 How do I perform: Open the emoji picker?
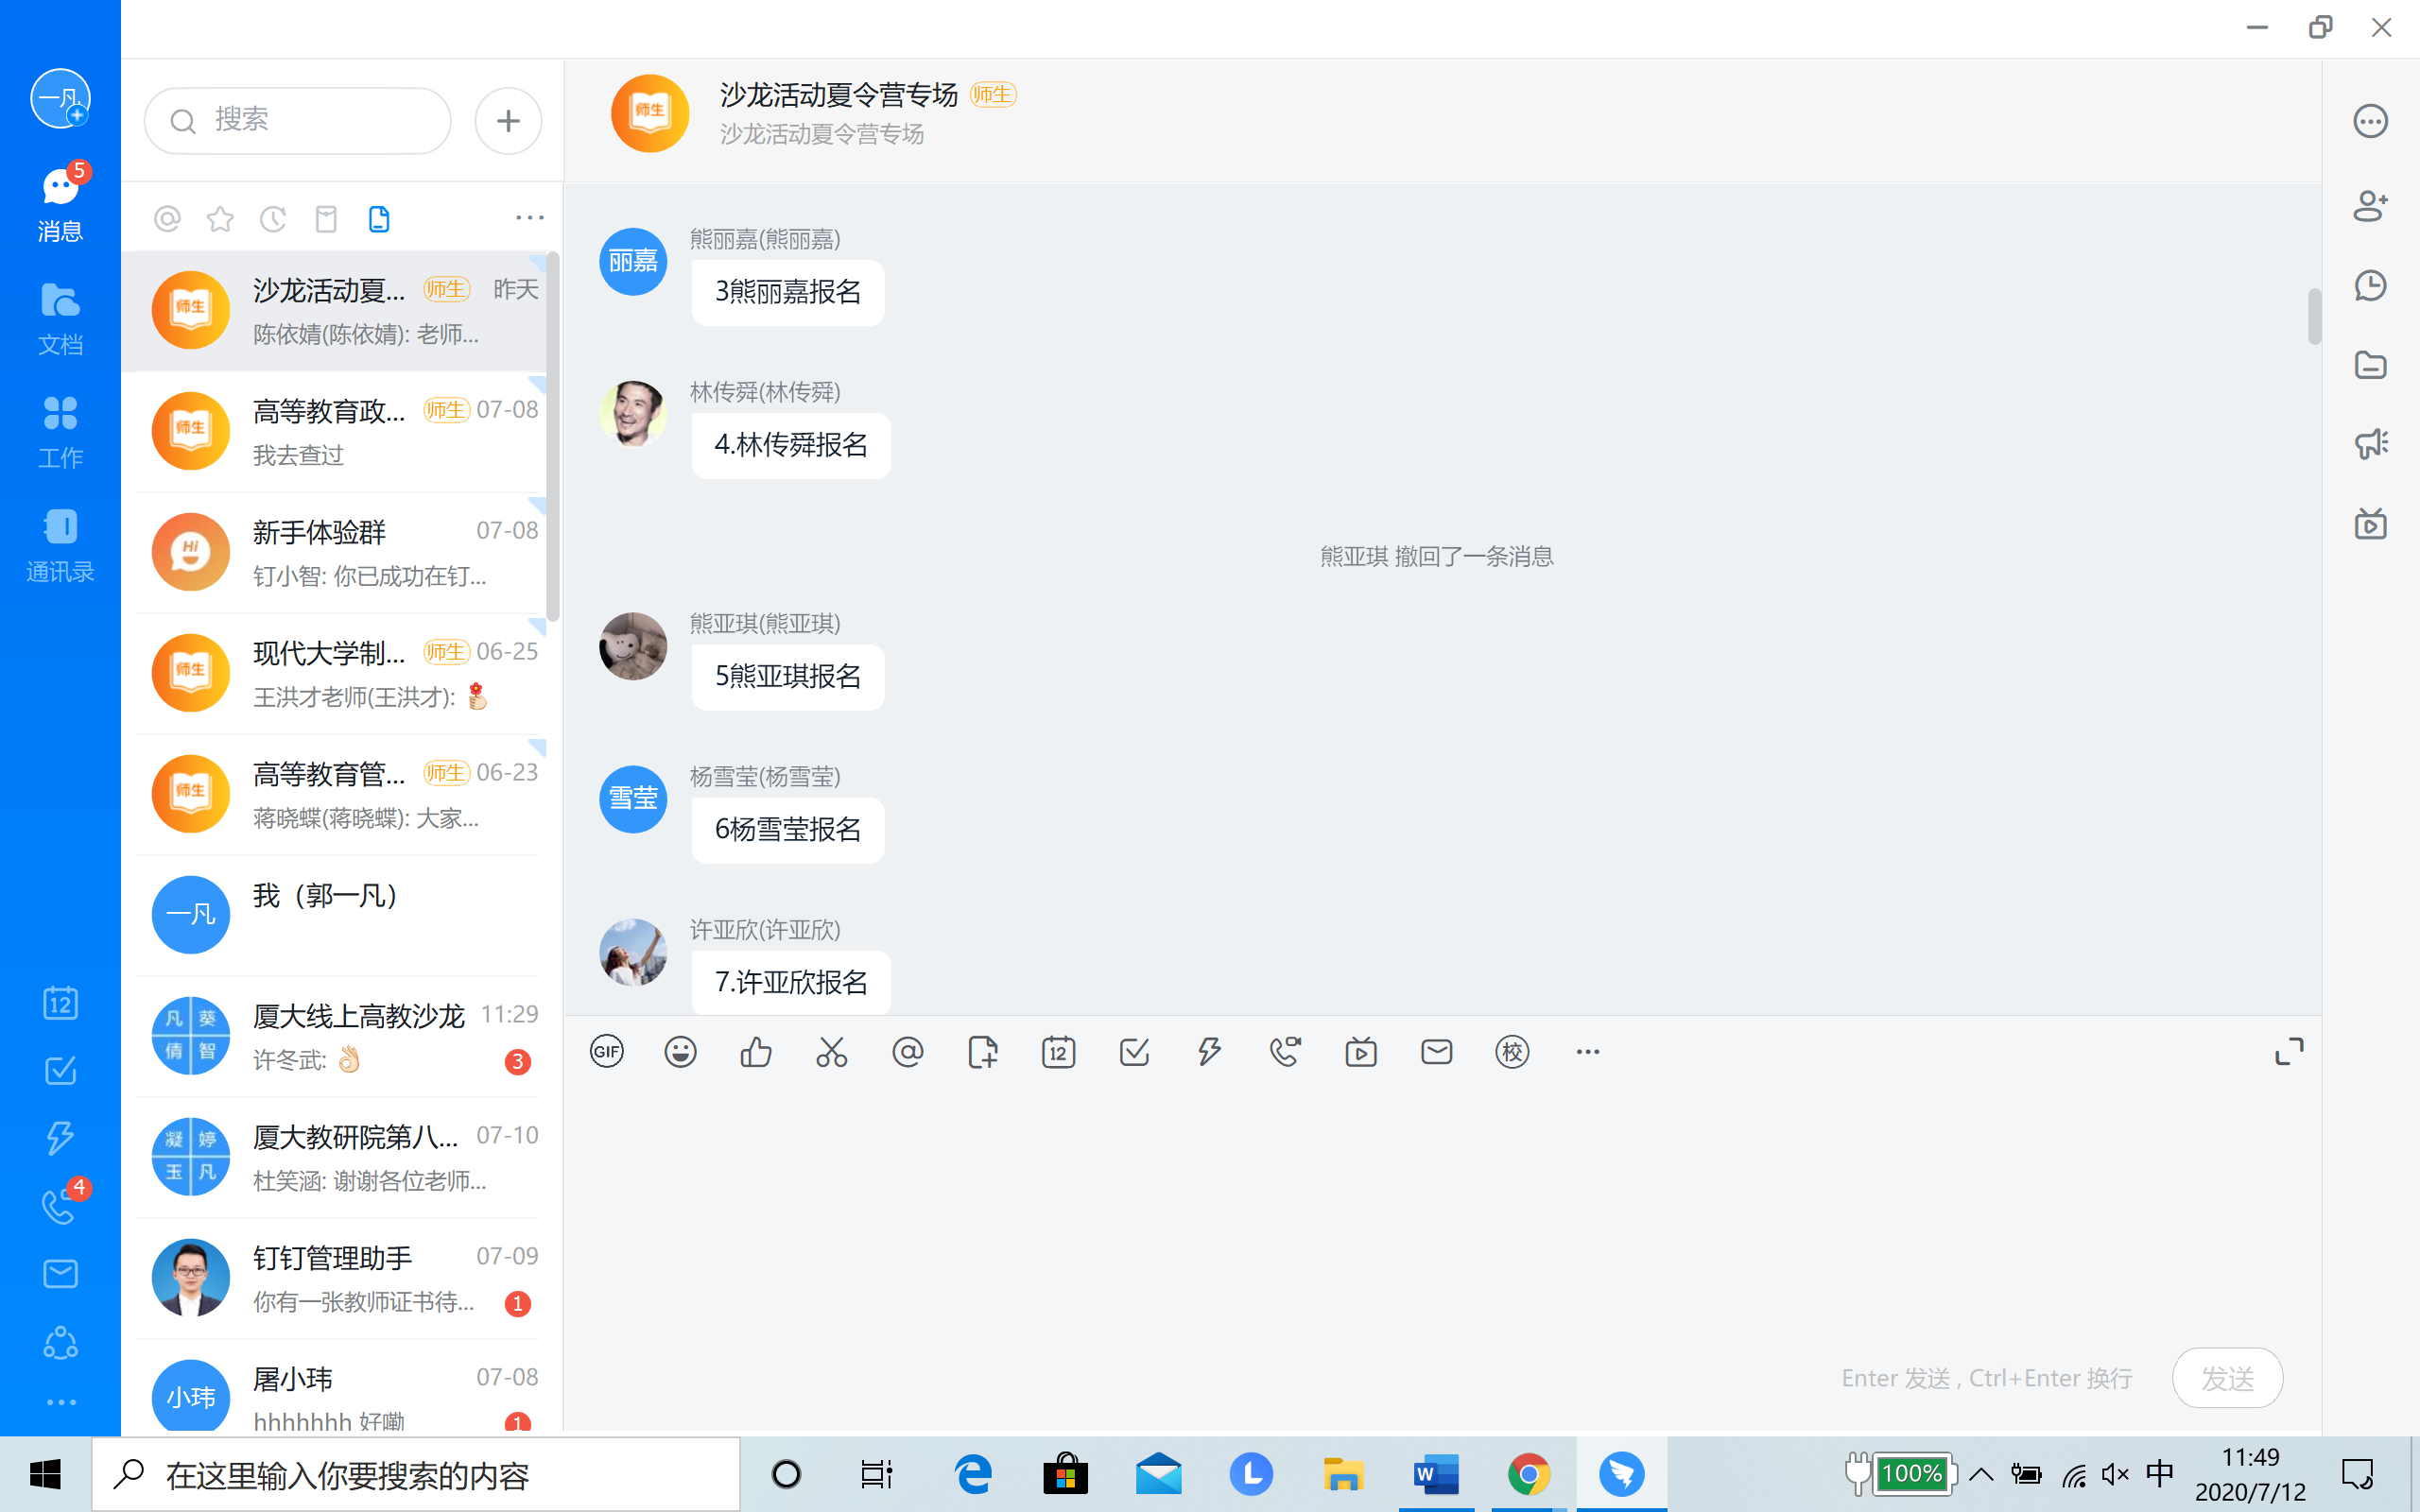(x=681, y=1051)
